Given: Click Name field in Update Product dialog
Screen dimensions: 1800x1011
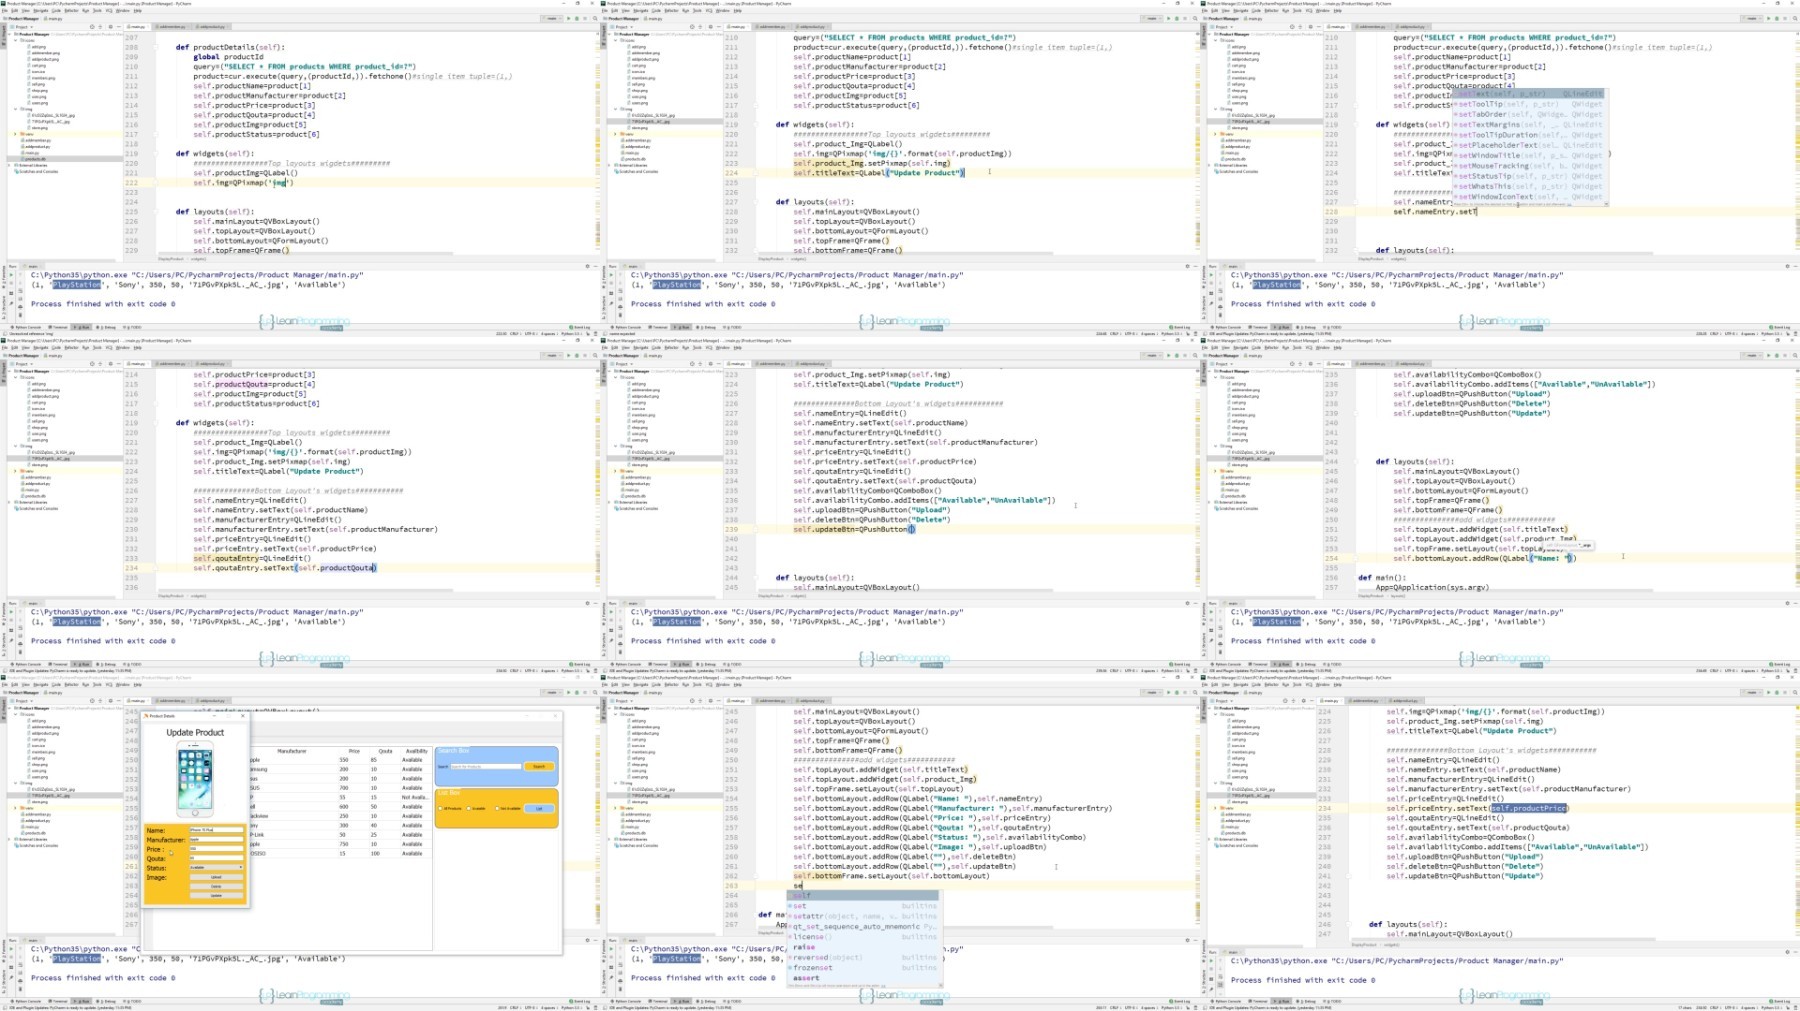Looking at the screenshot, I should tap(216, 830).
